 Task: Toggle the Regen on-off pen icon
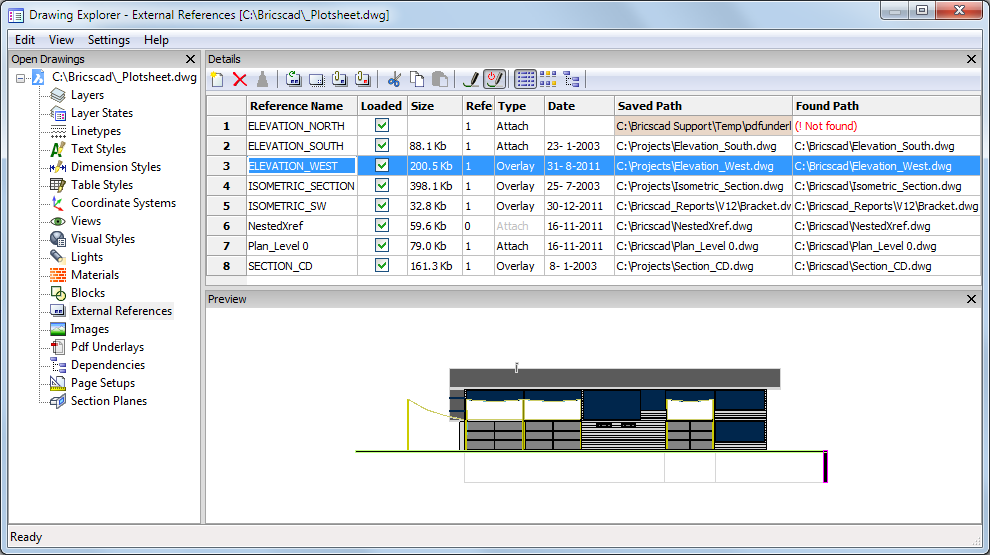(494, 80)
